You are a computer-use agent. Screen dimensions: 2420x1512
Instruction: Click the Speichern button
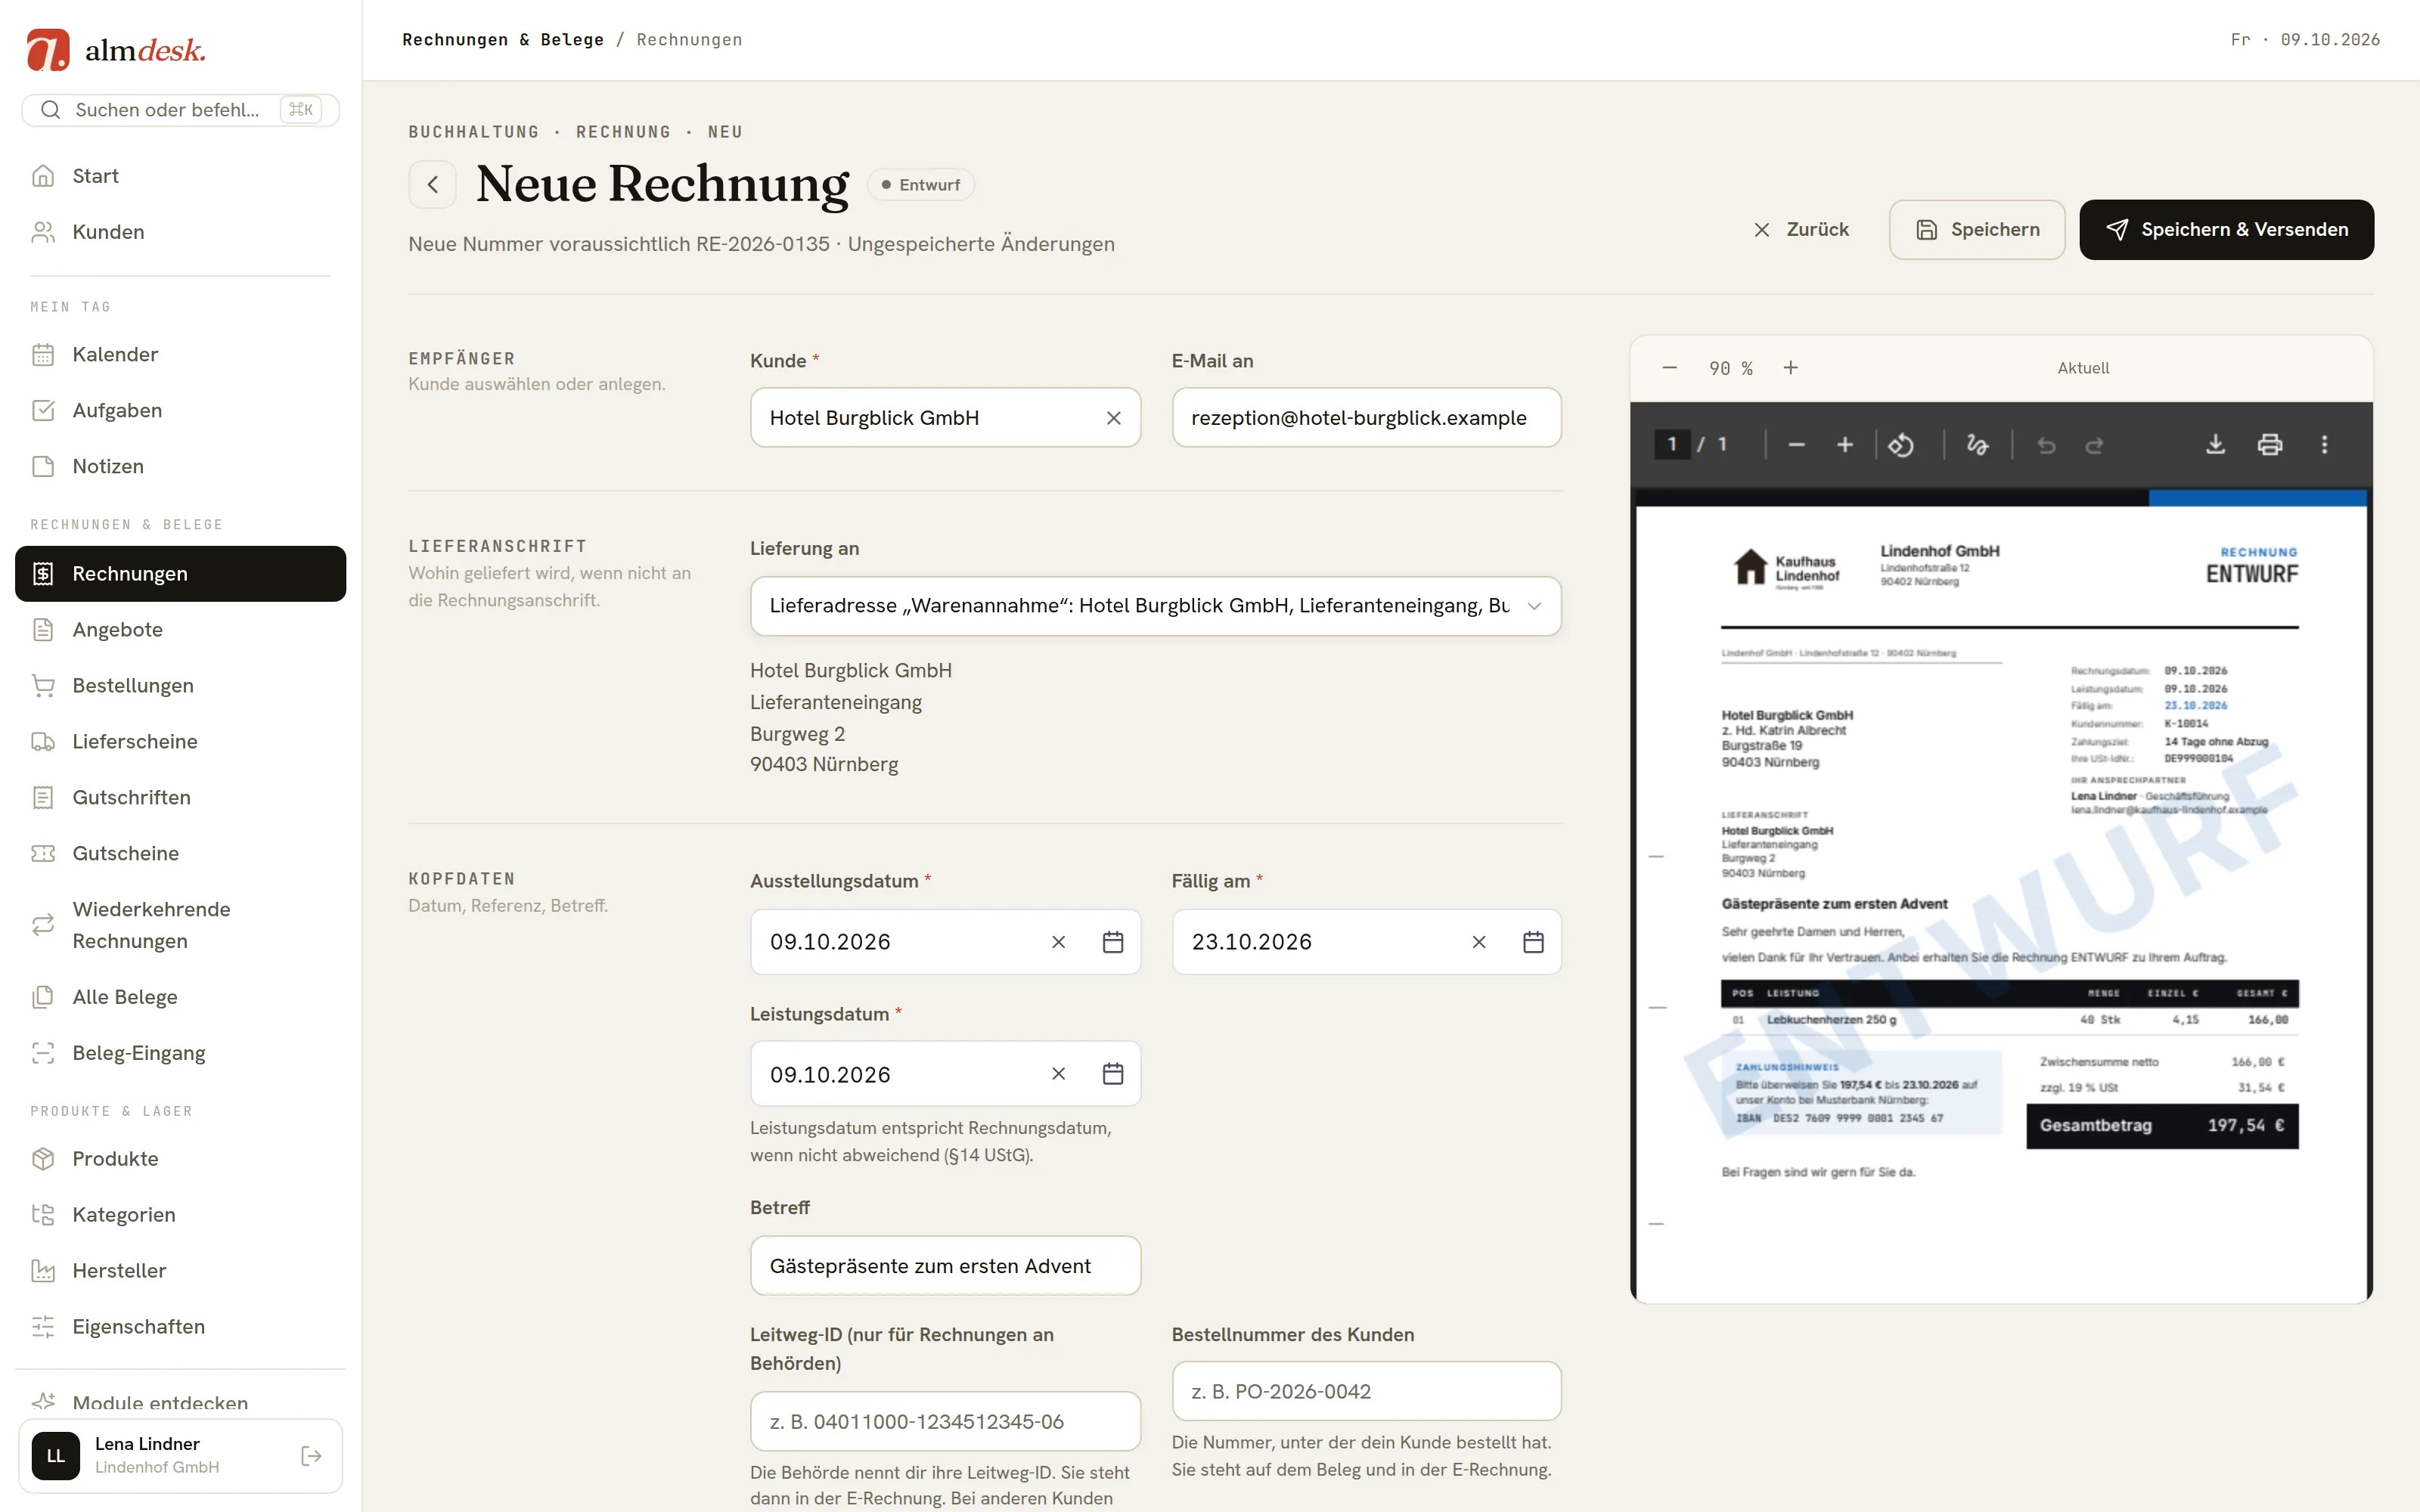tap(1976, 230)
